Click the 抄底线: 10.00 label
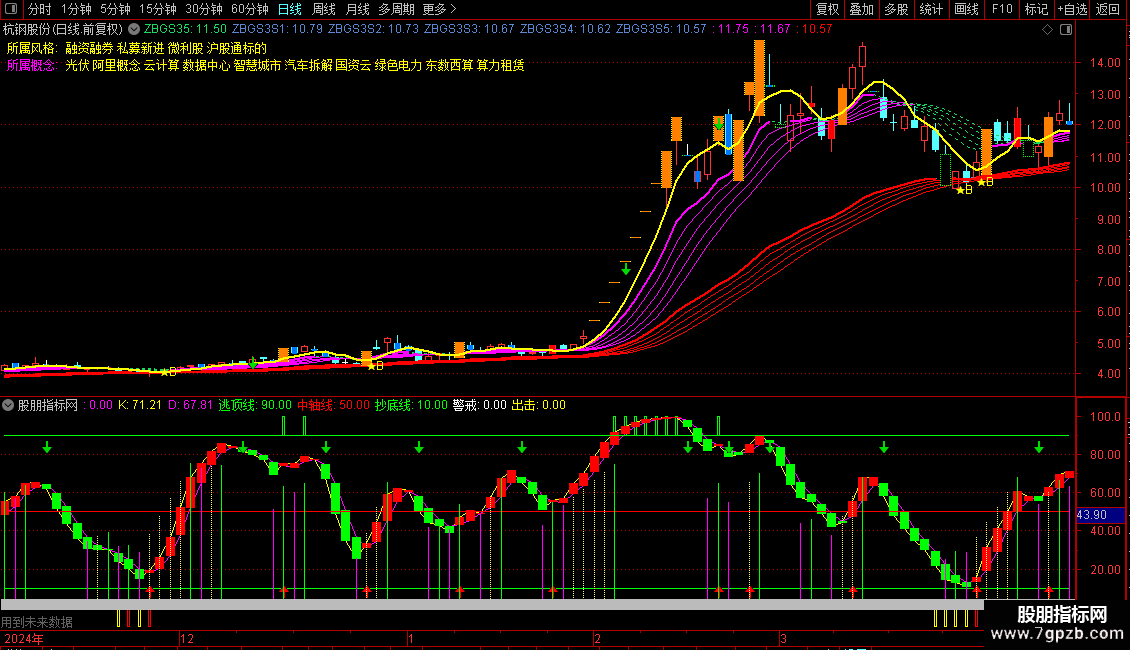Screen dimensions: 1130x650 411,405
